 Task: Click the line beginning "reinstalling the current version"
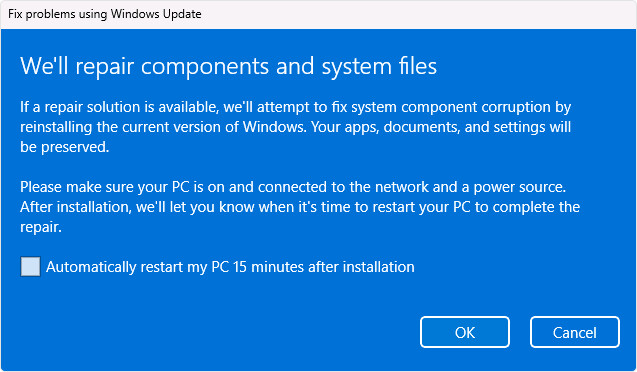(296, 127)
